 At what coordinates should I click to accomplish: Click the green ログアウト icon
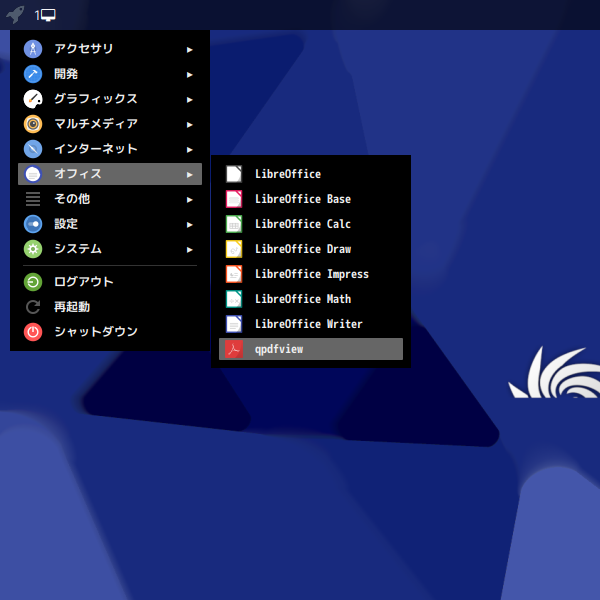tap(33, 282)
